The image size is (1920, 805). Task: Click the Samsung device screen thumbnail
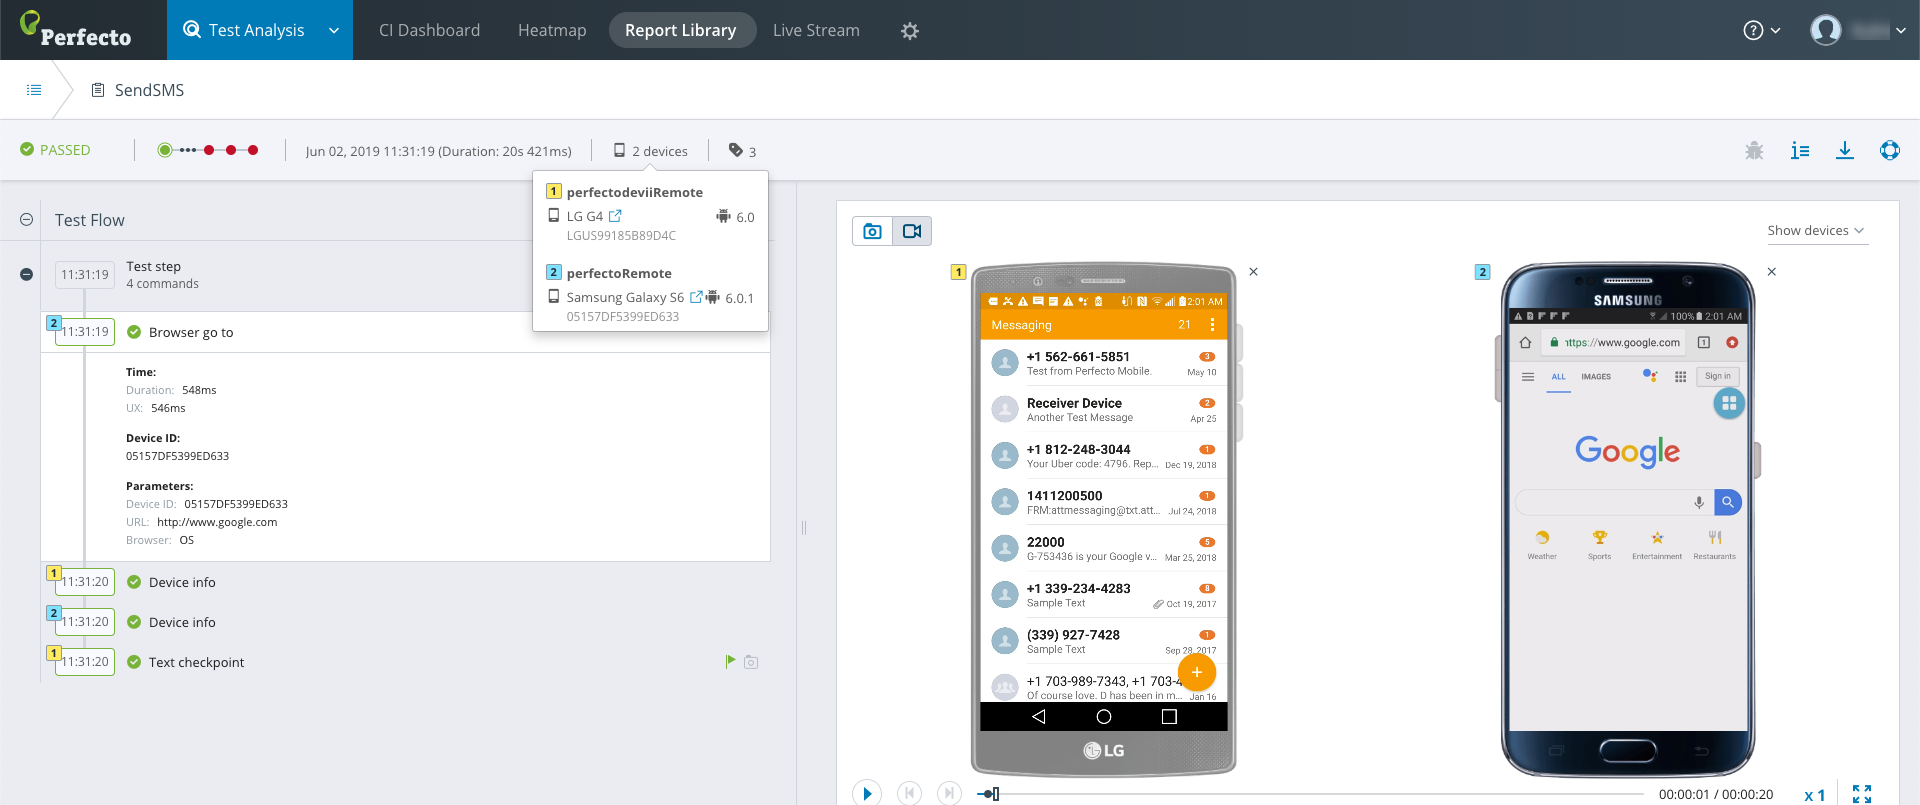(1628, 520)
